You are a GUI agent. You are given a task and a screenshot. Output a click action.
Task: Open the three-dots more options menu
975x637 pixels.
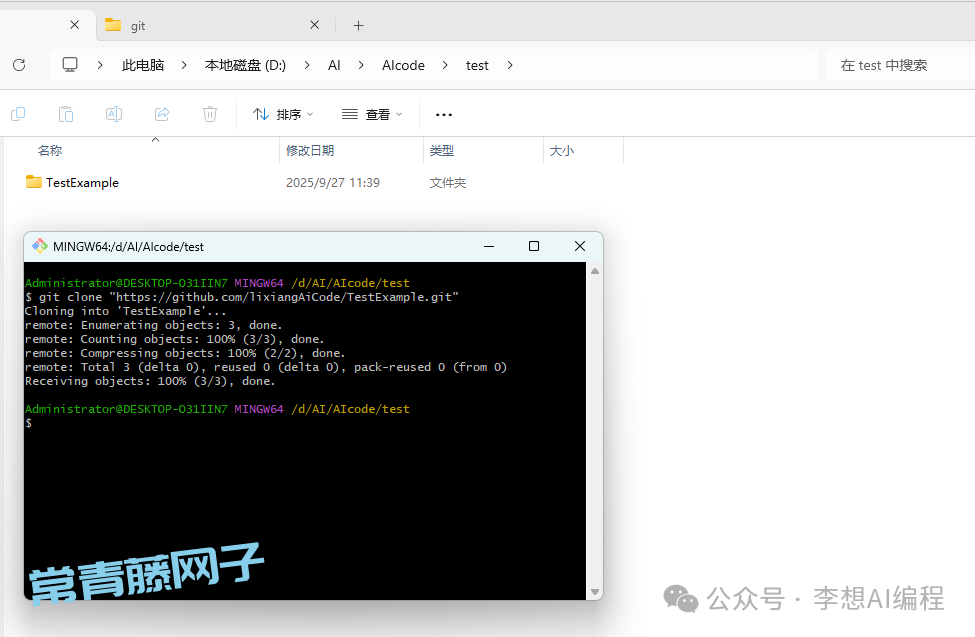pyautogui.click(x=444, y=115)
